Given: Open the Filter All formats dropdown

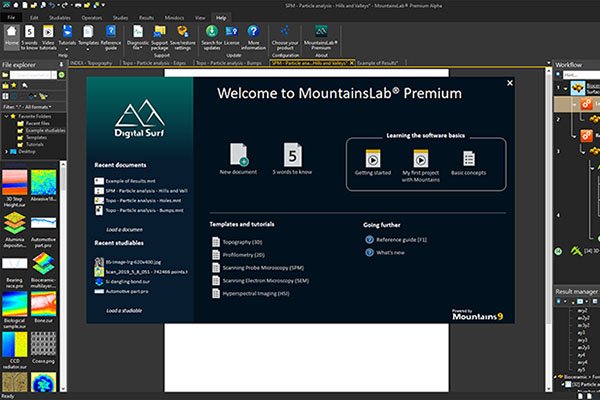Looking at the screenshot, I should coord(27,107).
